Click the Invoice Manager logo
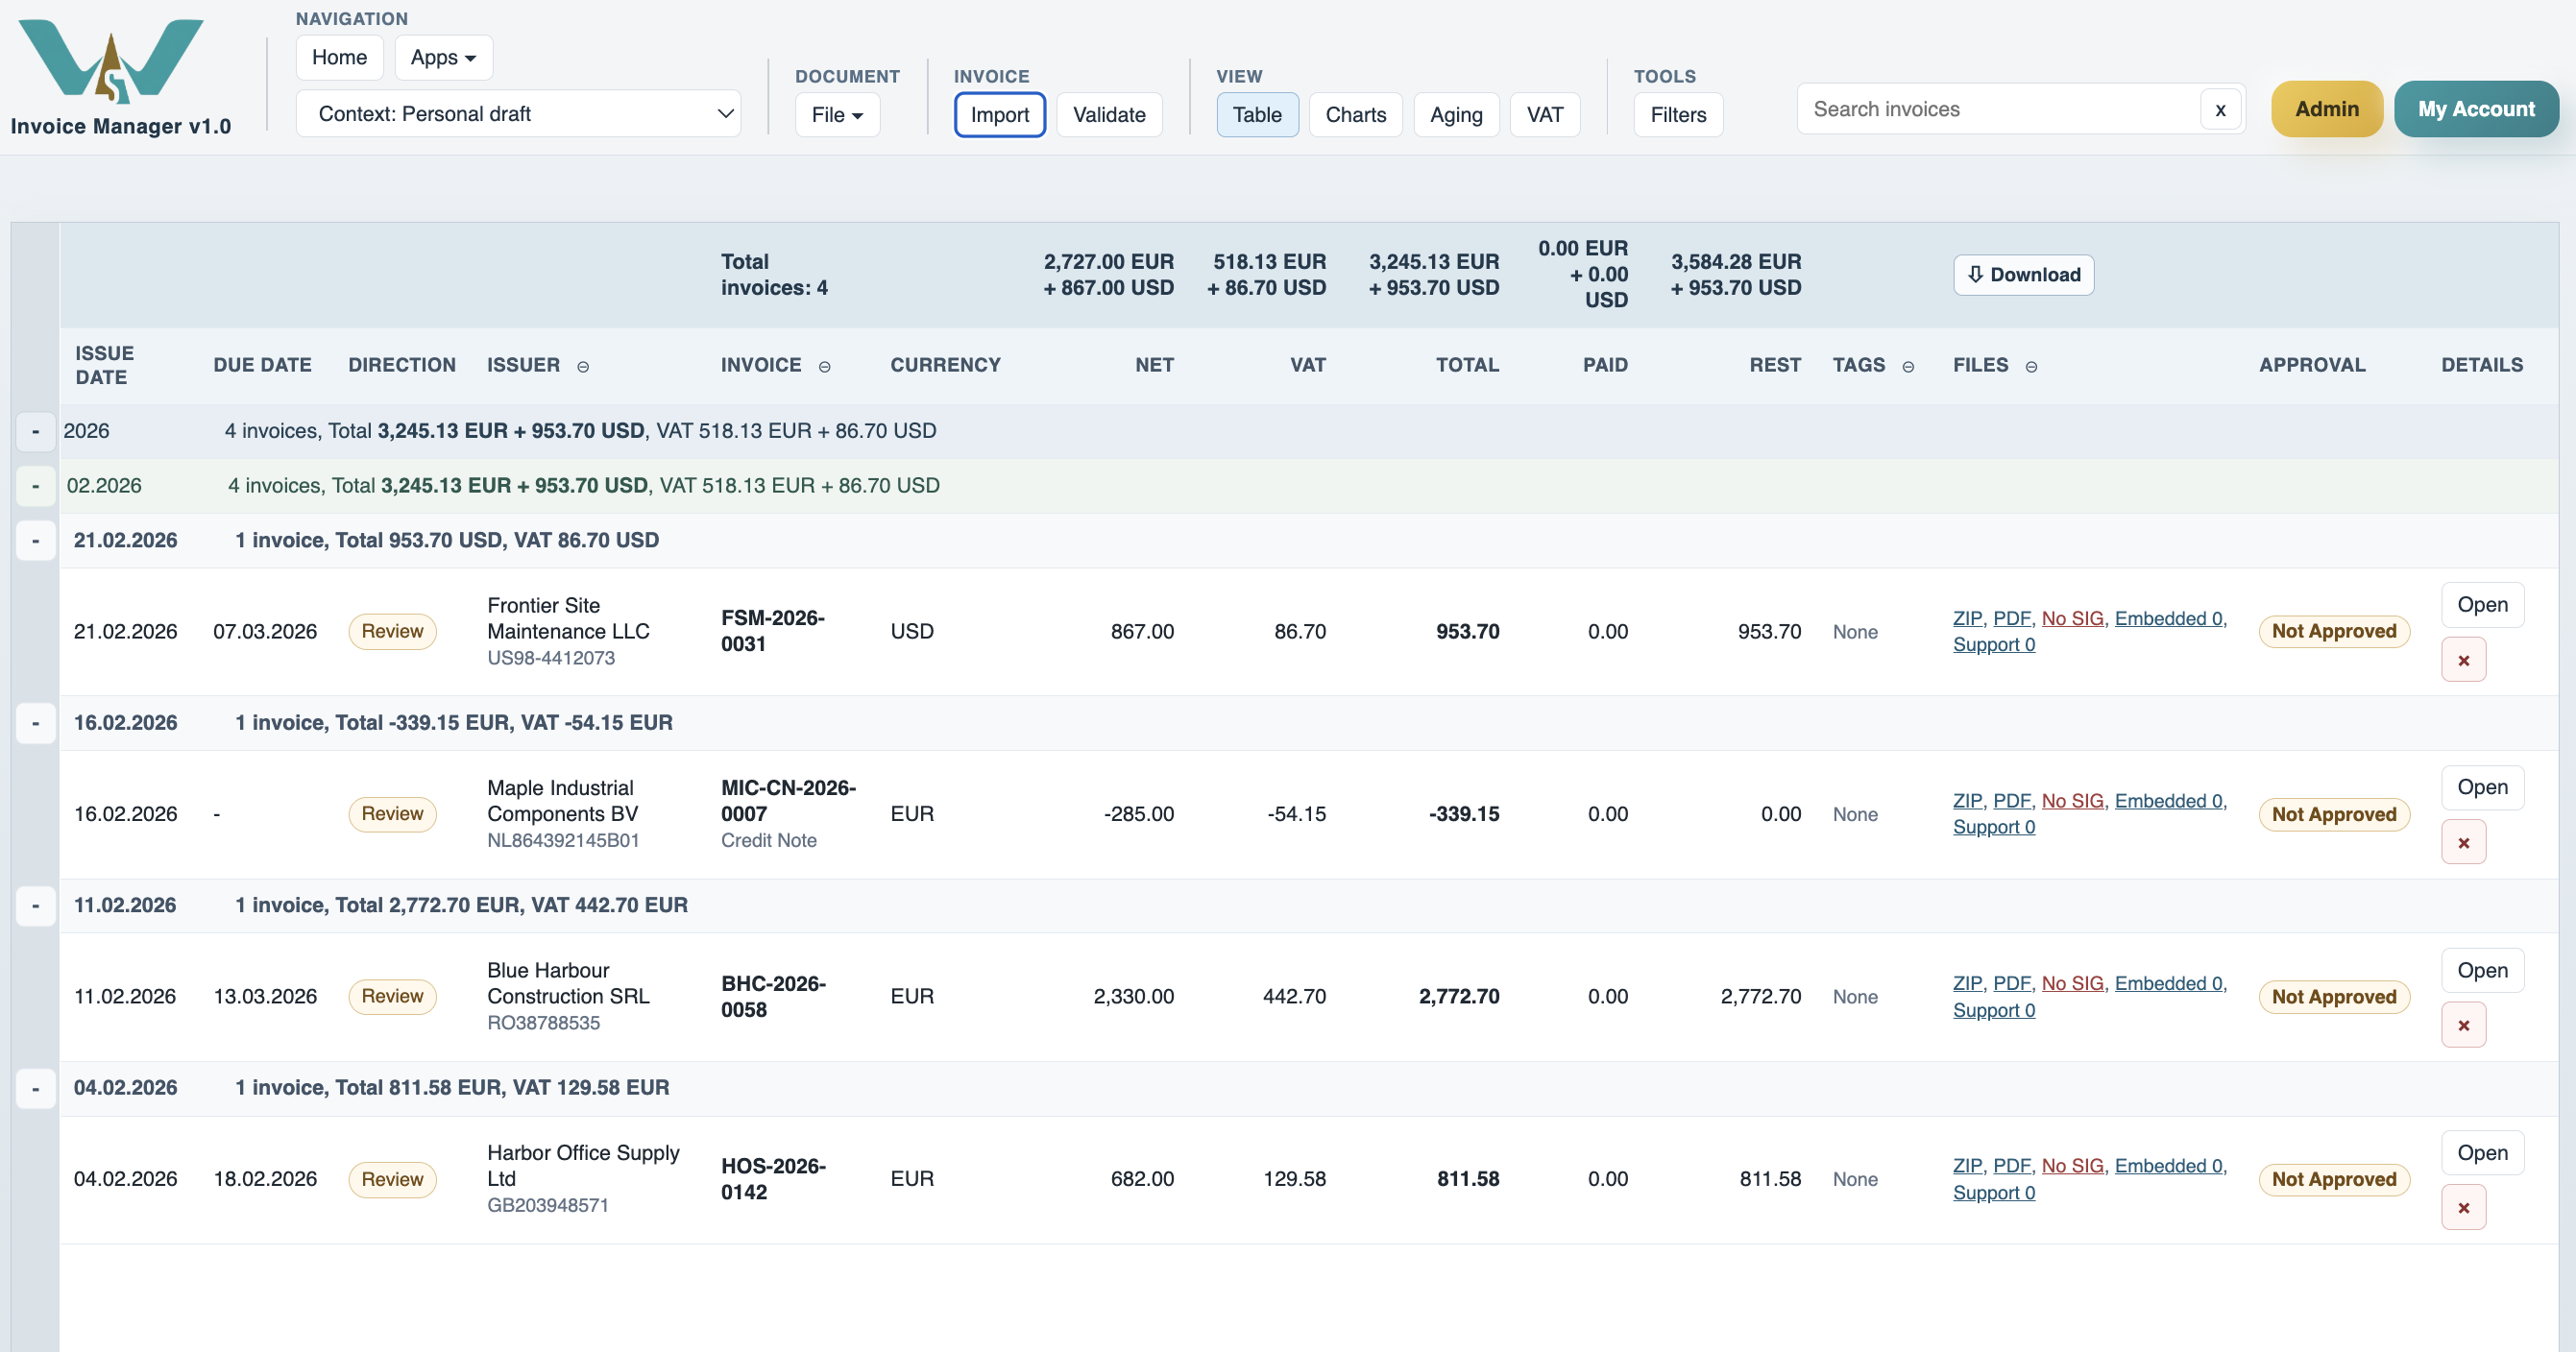This screenshot has width=2576, height=1352. coord(111,61)
